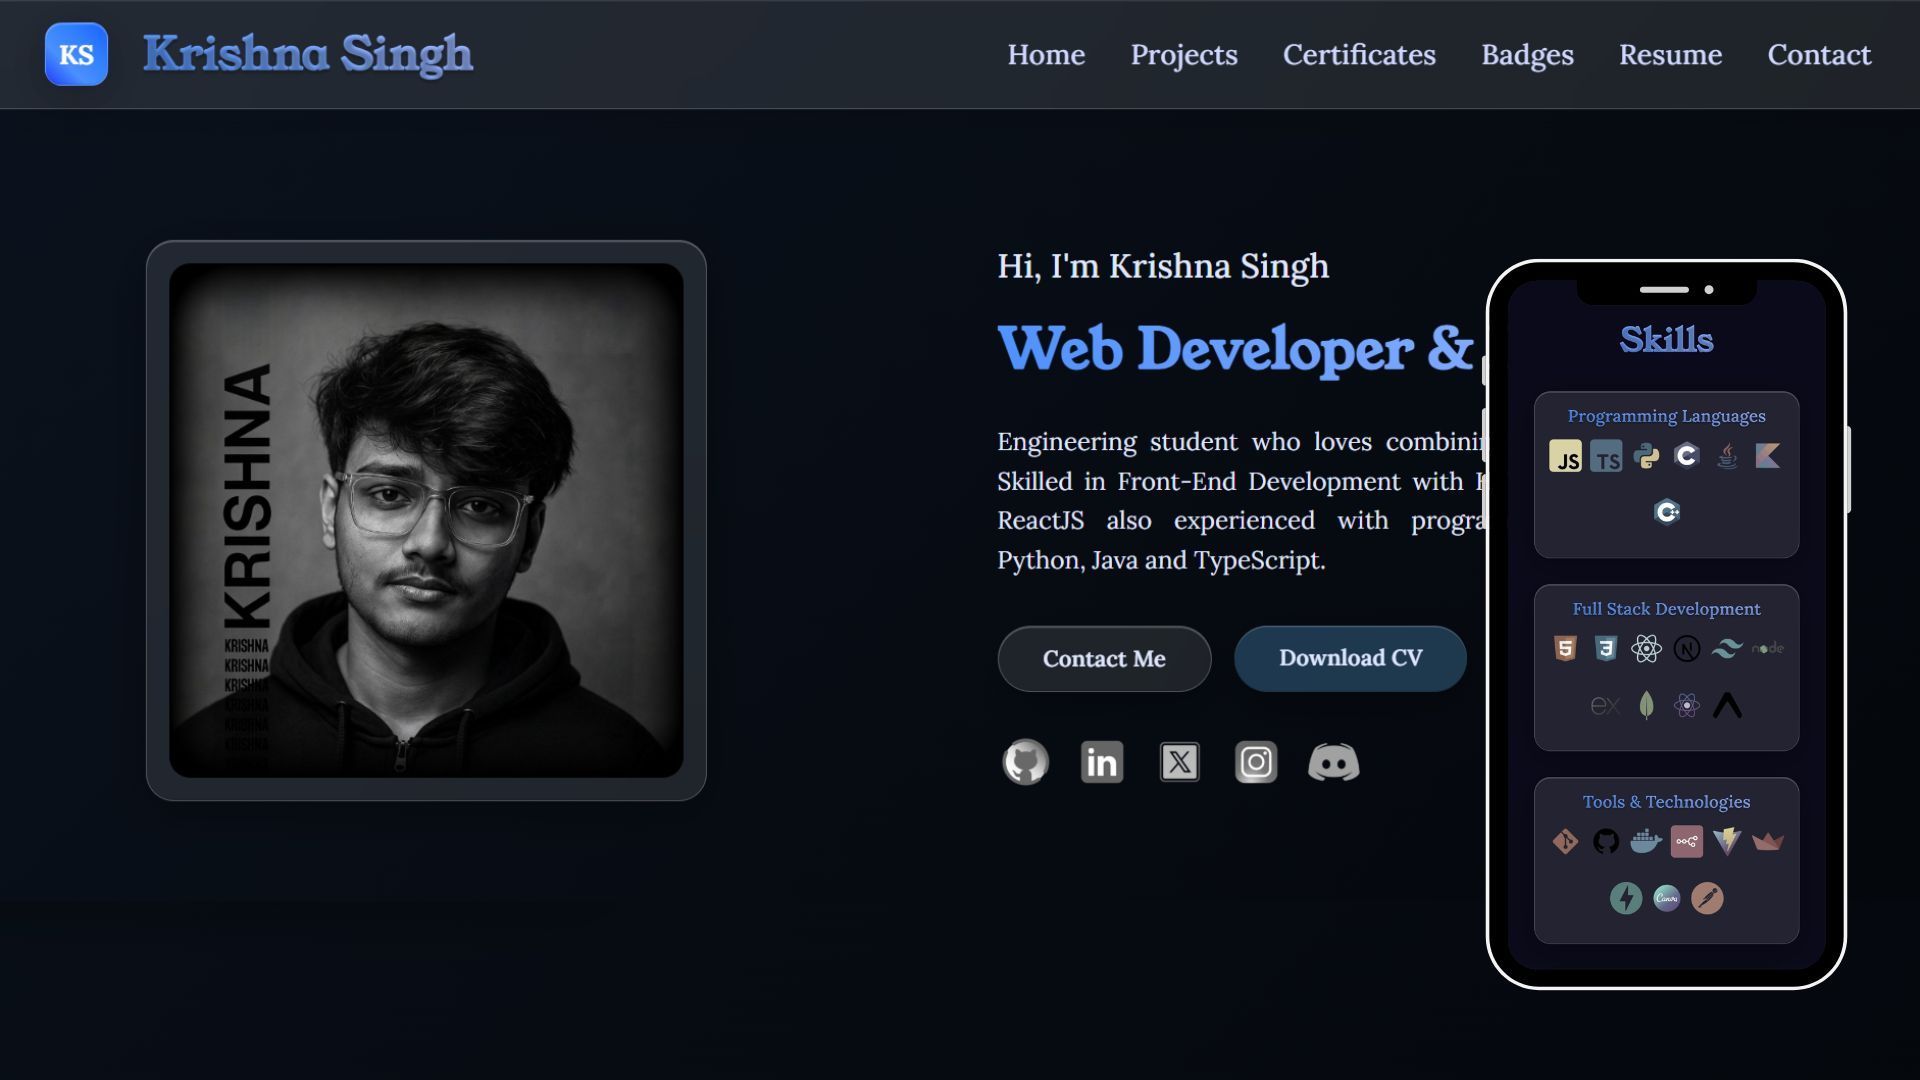
Task: Open the LinkedIn profile icon
Action: 1102,763
